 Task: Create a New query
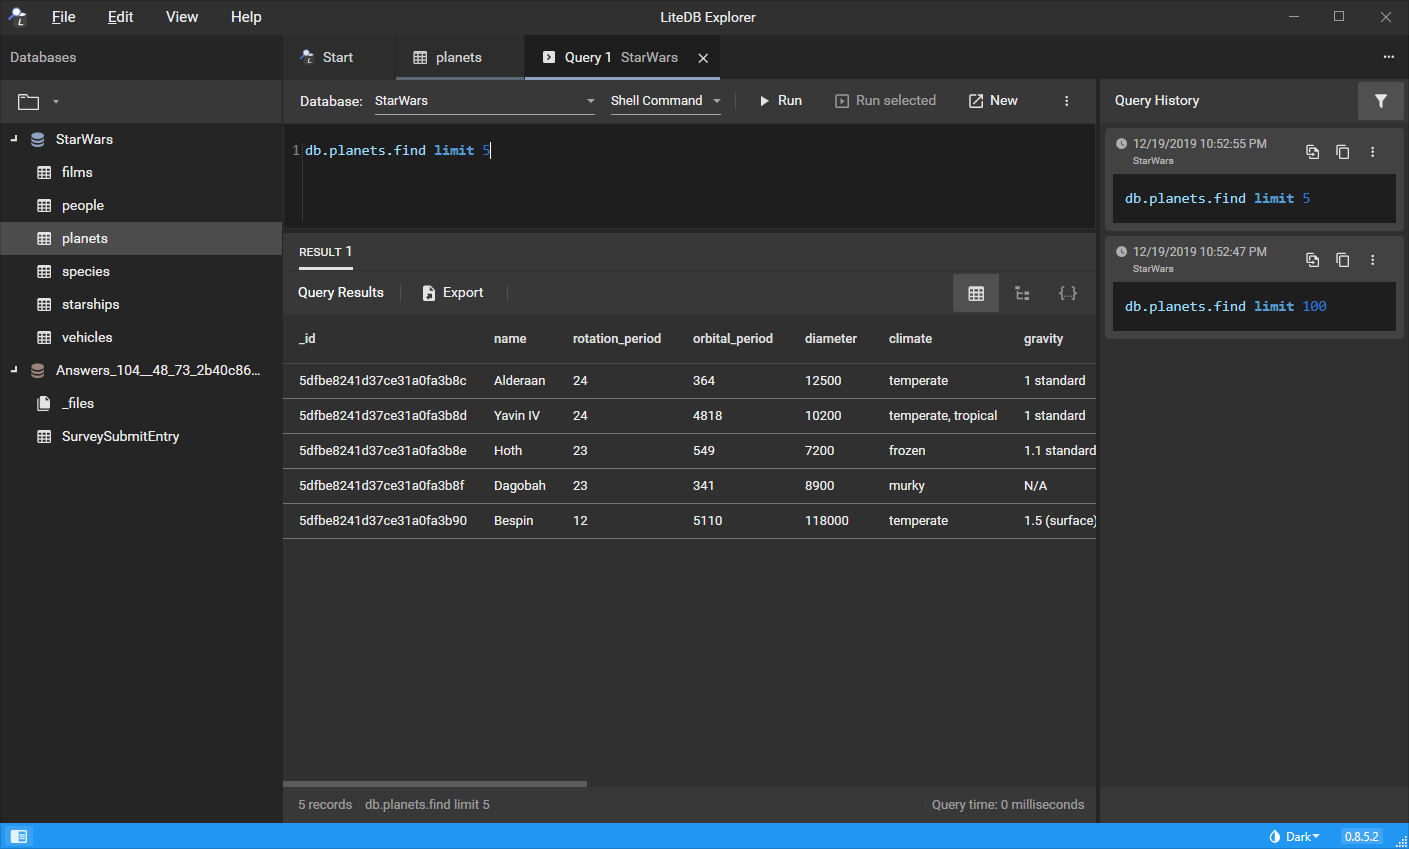pos(993,101)
